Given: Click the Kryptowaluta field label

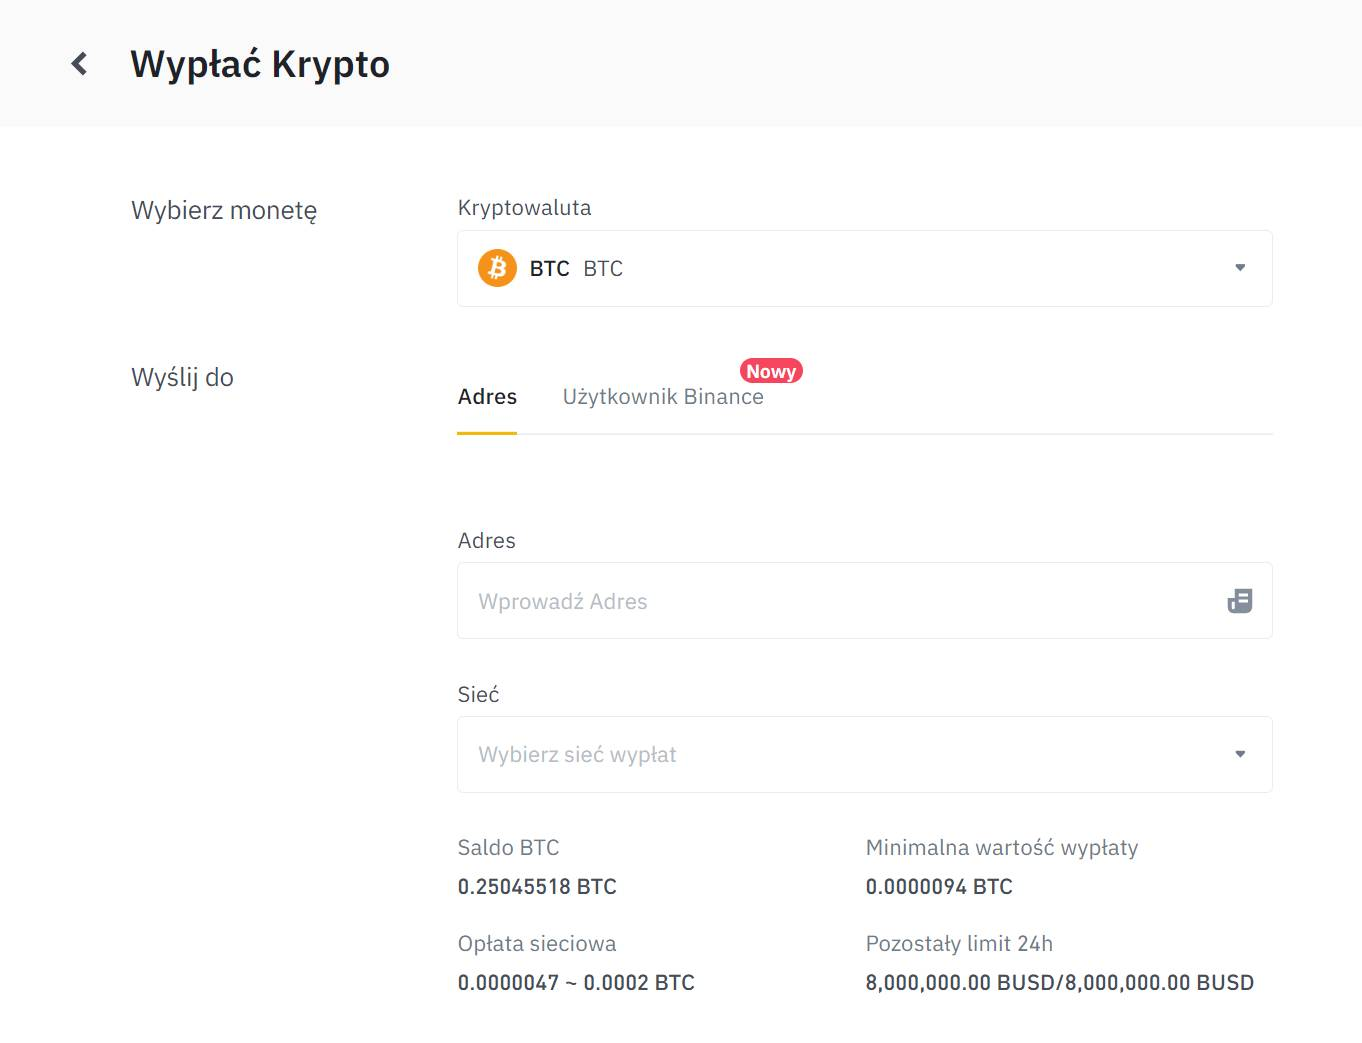Looking at the screenshot, I should pos(524,208).
